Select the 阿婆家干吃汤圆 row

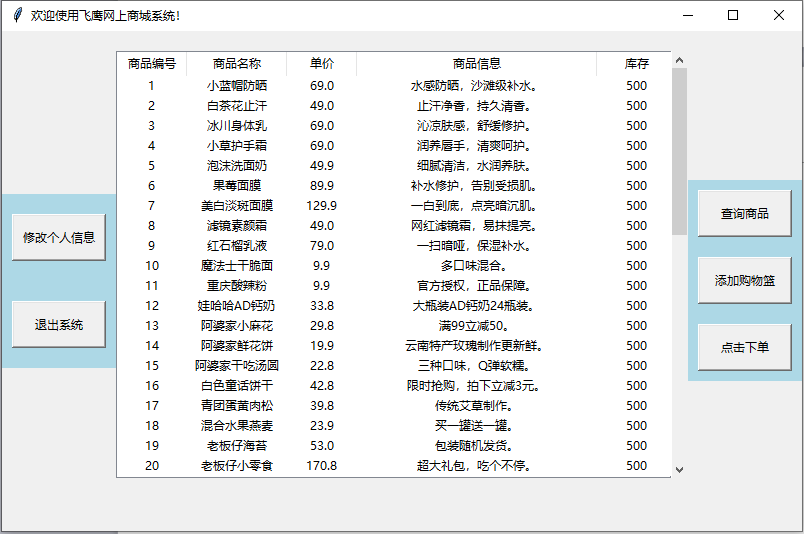point(394,366)
